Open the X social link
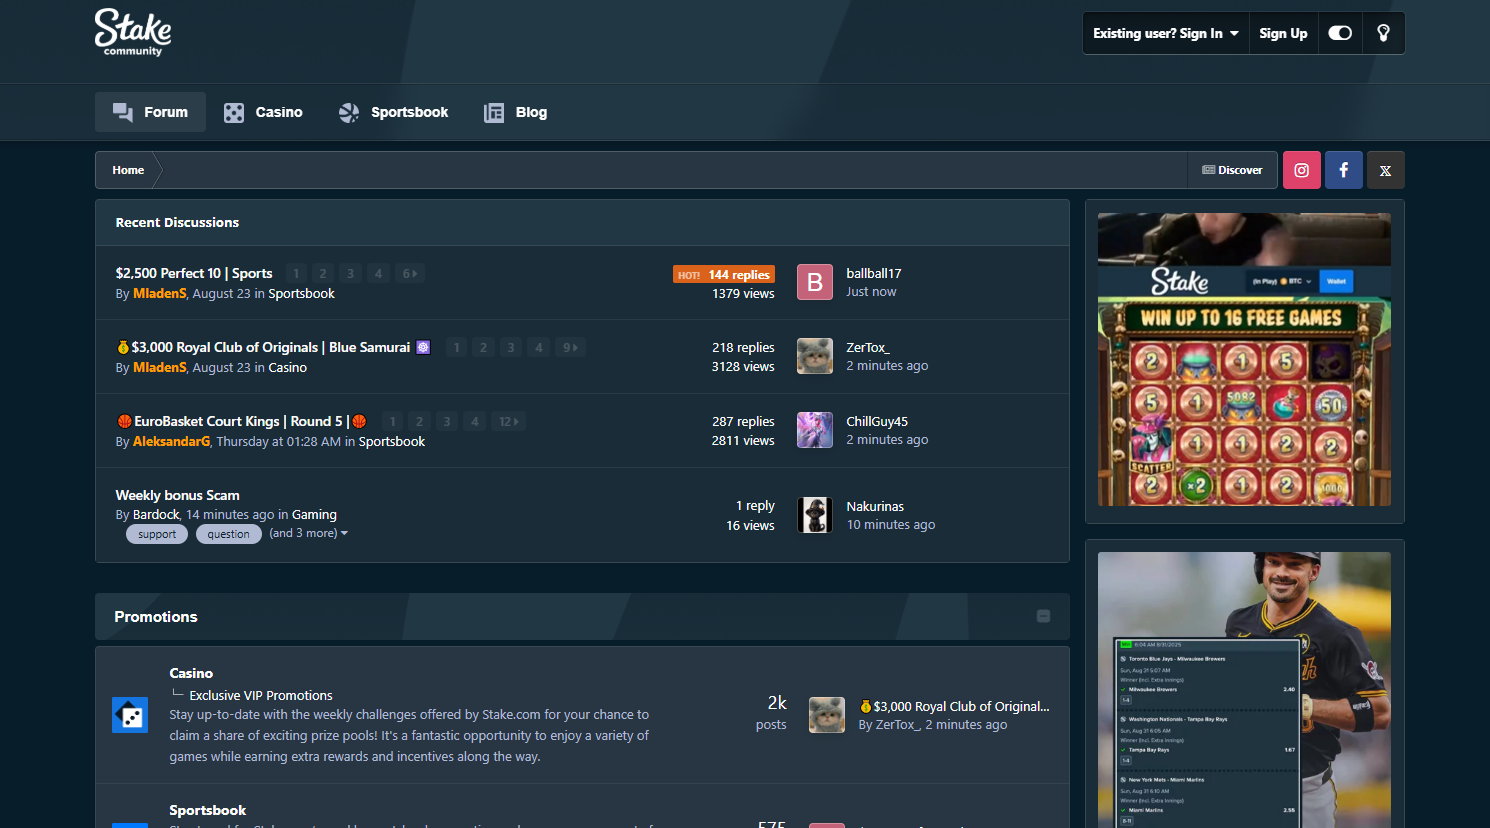1490x828 pixels. (1385, 170)
